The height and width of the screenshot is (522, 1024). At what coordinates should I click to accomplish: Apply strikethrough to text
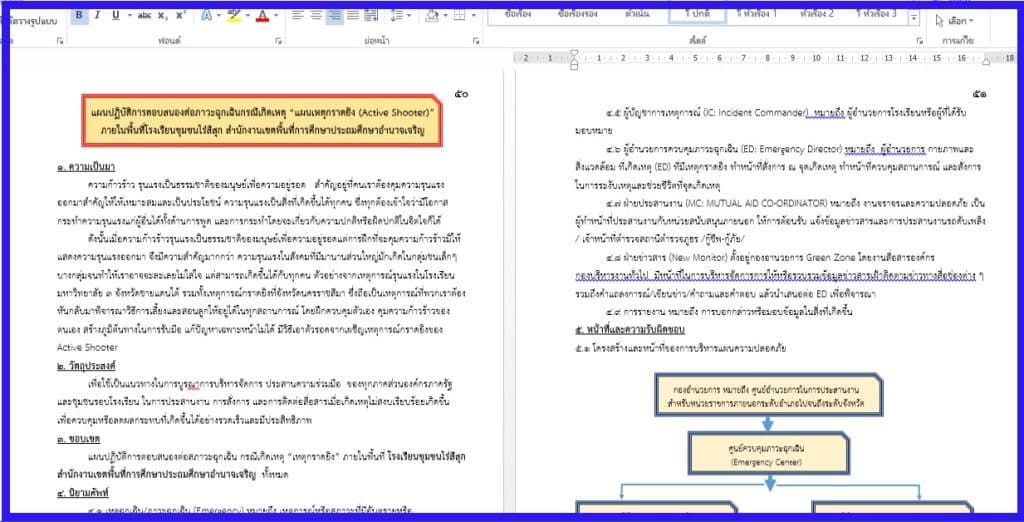146,16
